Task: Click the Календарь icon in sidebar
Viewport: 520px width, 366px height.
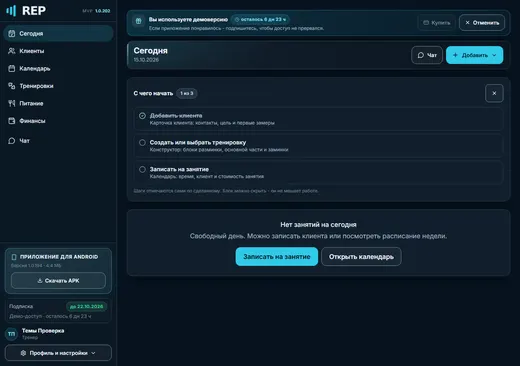Action: 12,68
